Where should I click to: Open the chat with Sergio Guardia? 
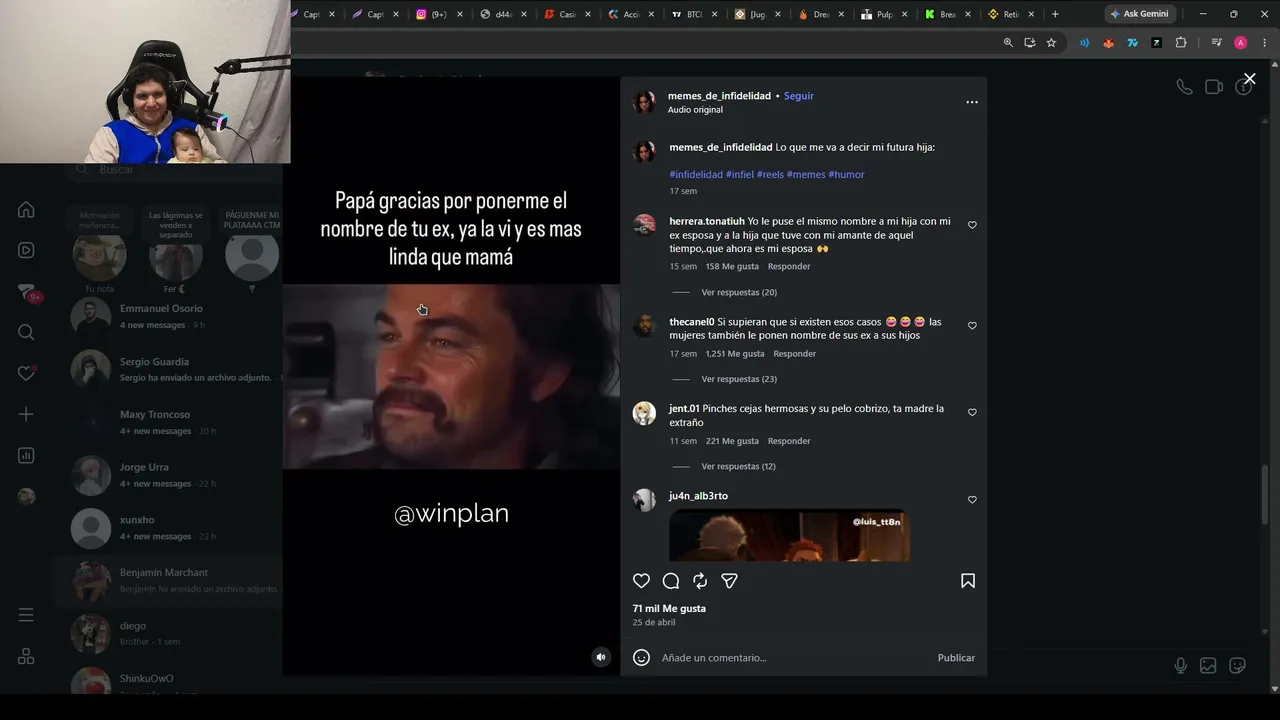(x=170, y=369)
